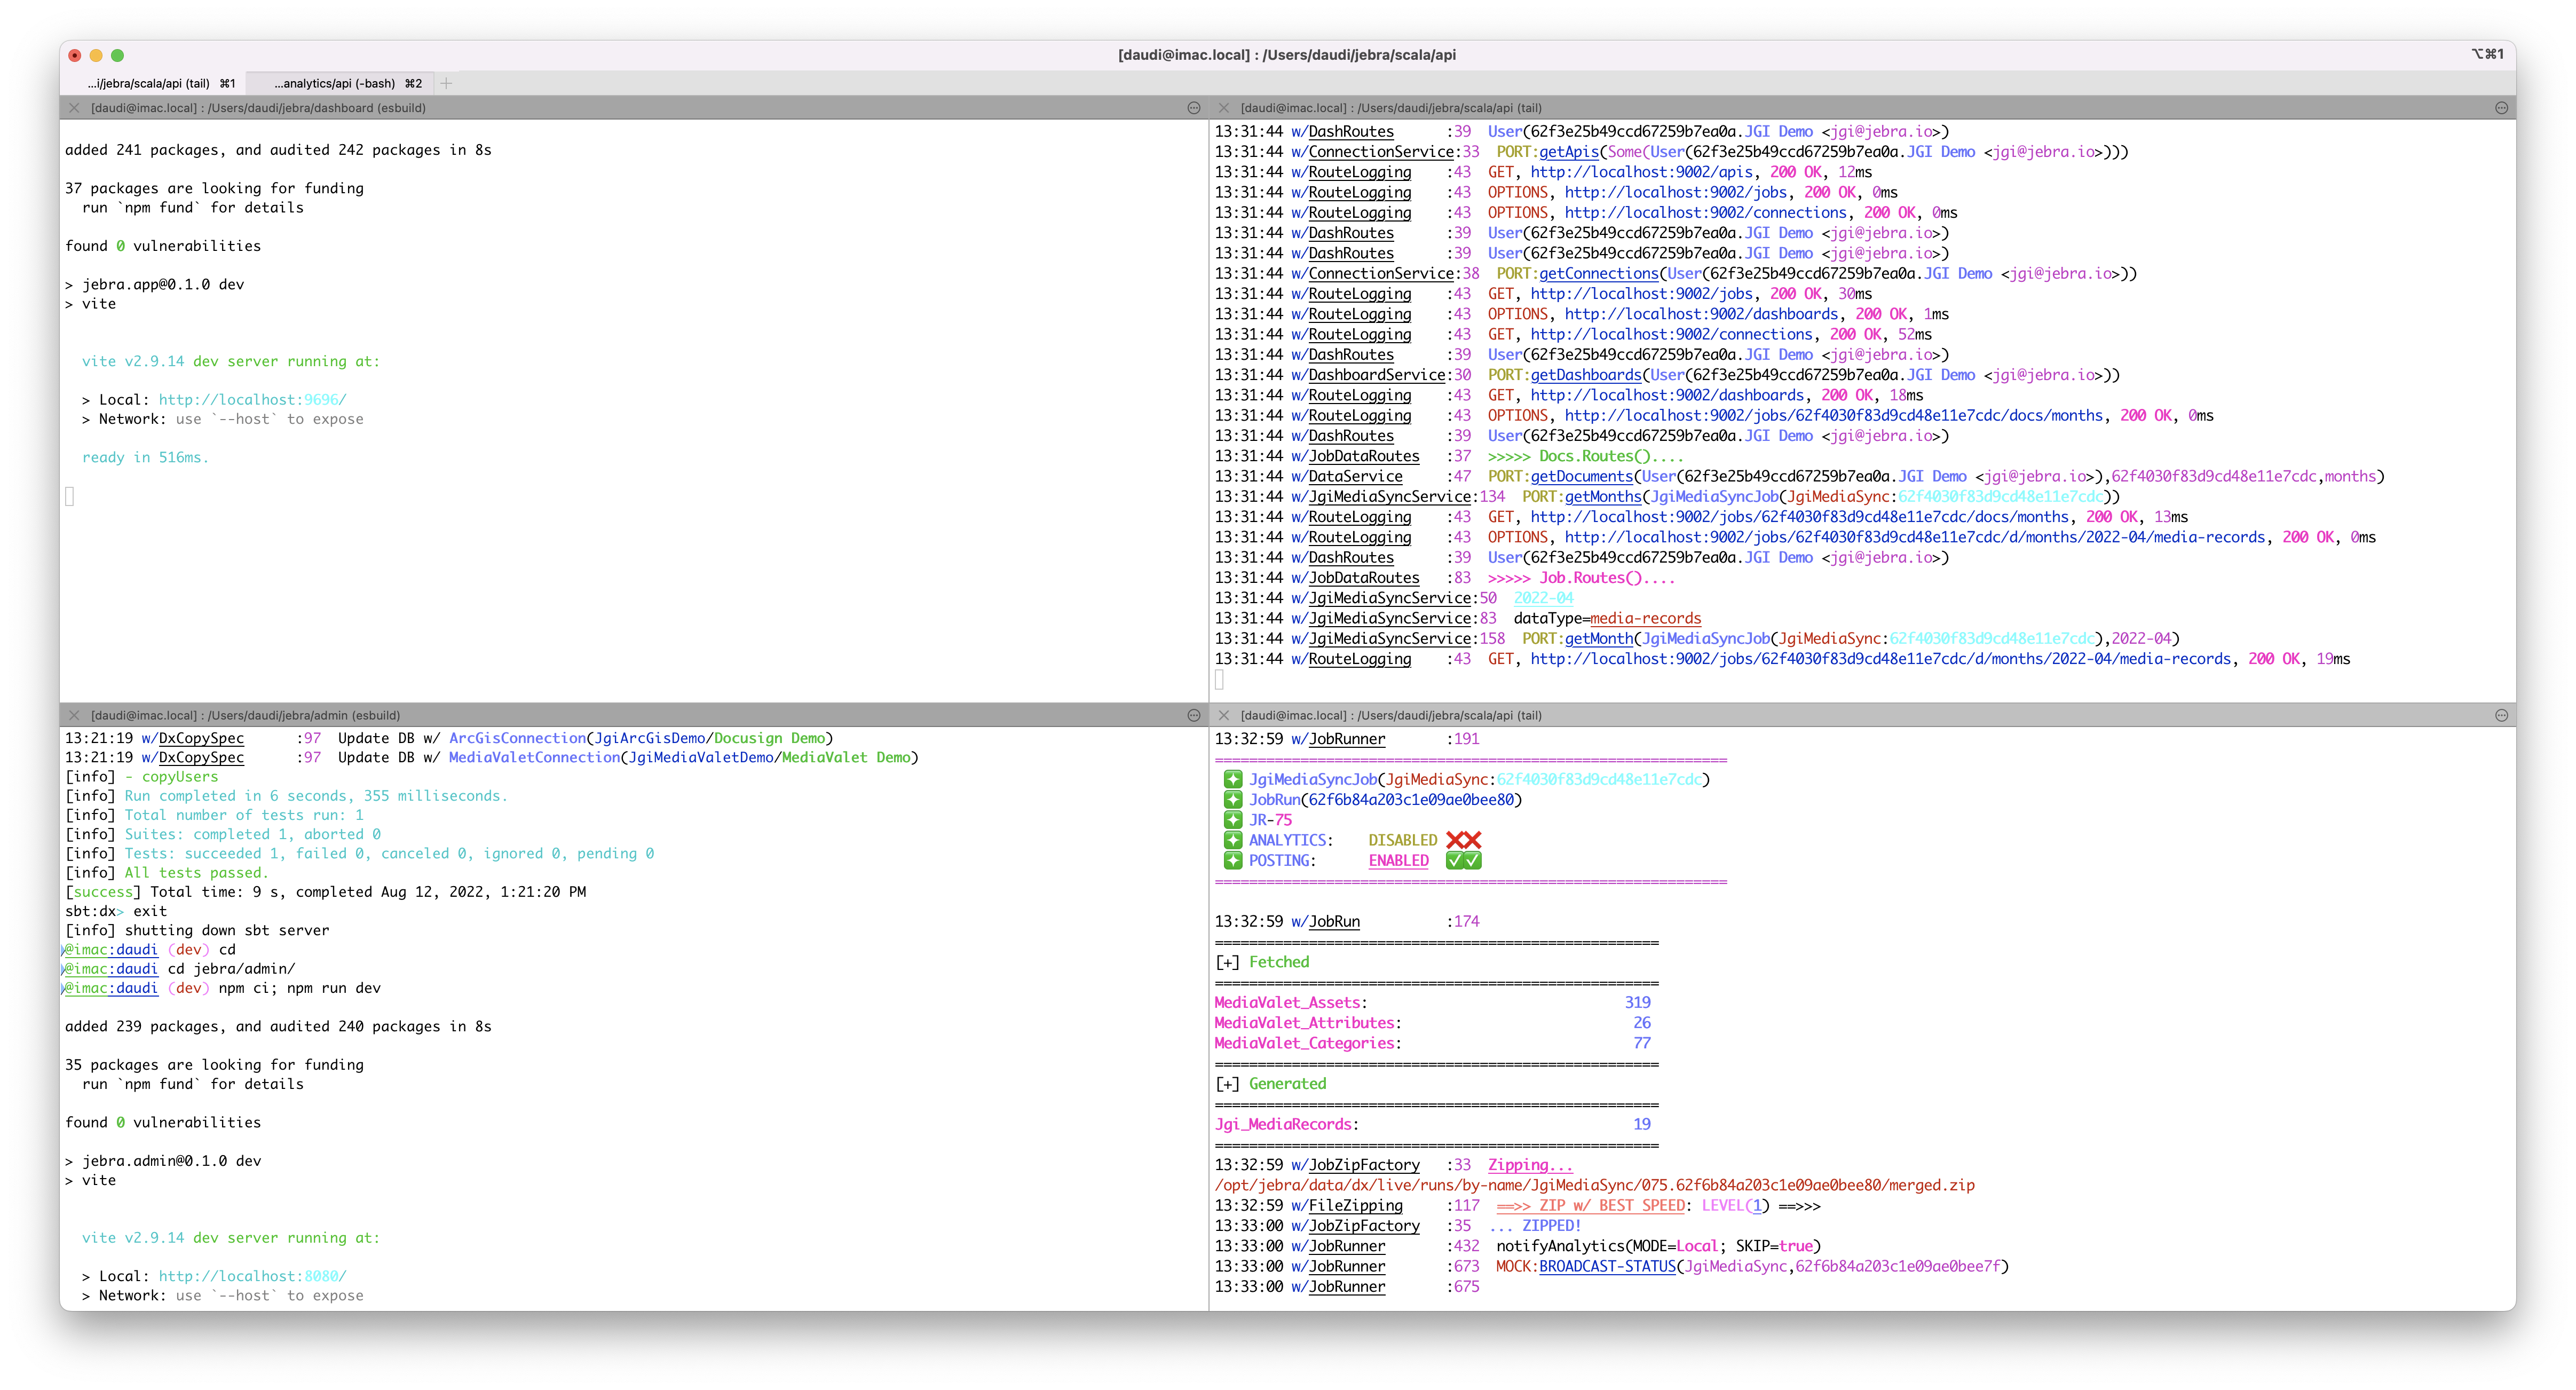
Task: Click the green zoom window button
Action: pos(117,55)
